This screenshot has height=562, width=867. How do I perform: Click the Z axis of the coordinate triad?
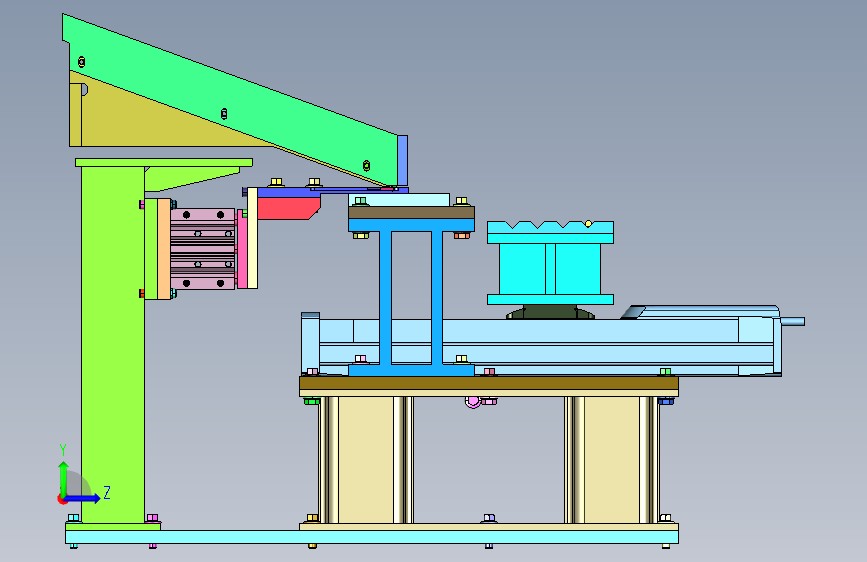83,498
